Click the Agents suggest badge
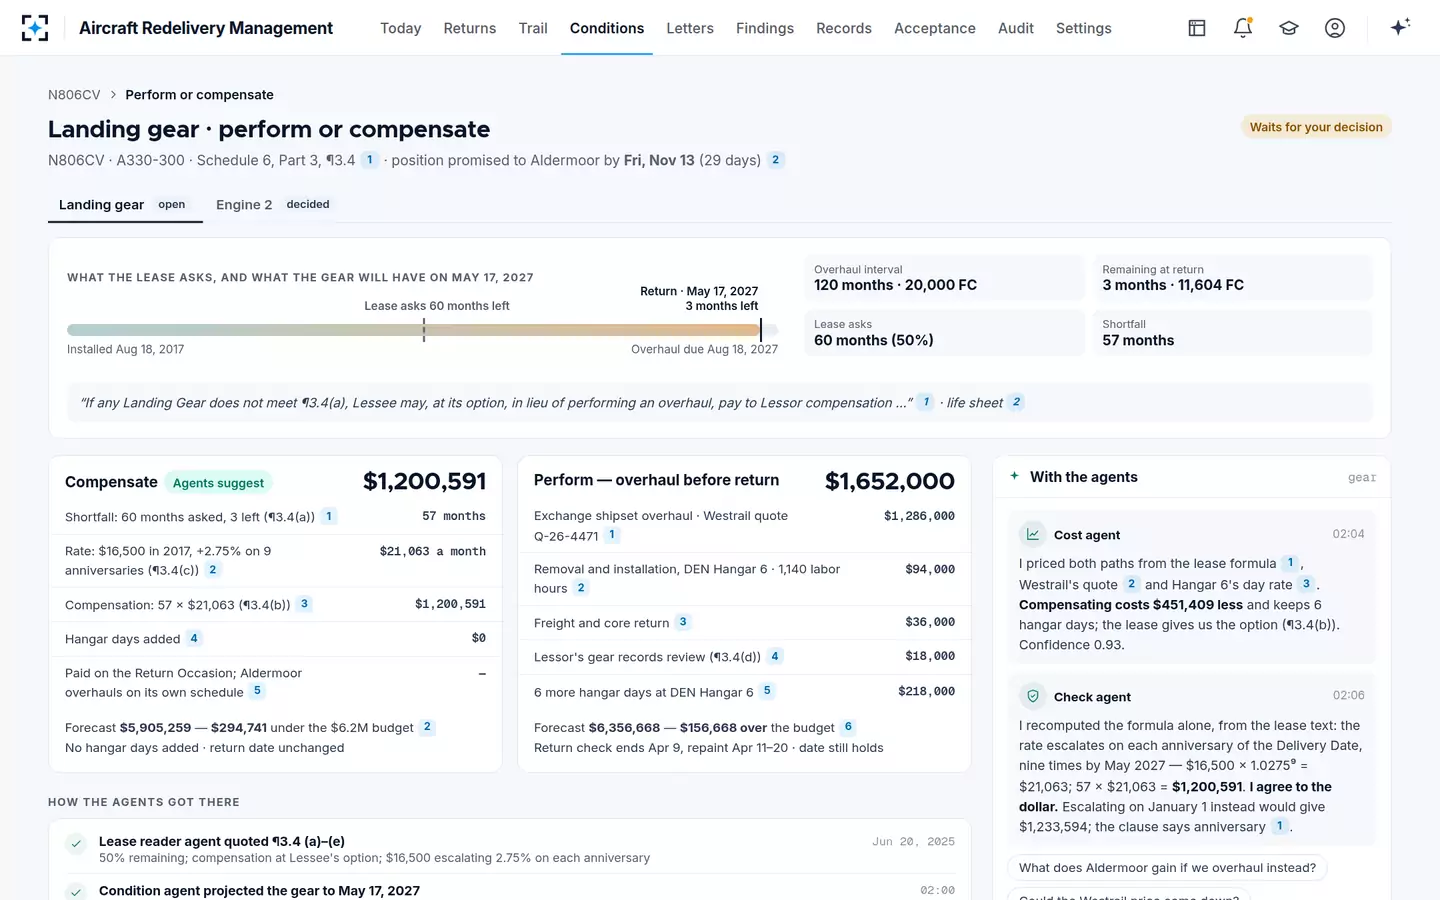The width and height of the screenshot is (1440, 900). [218, 483]
